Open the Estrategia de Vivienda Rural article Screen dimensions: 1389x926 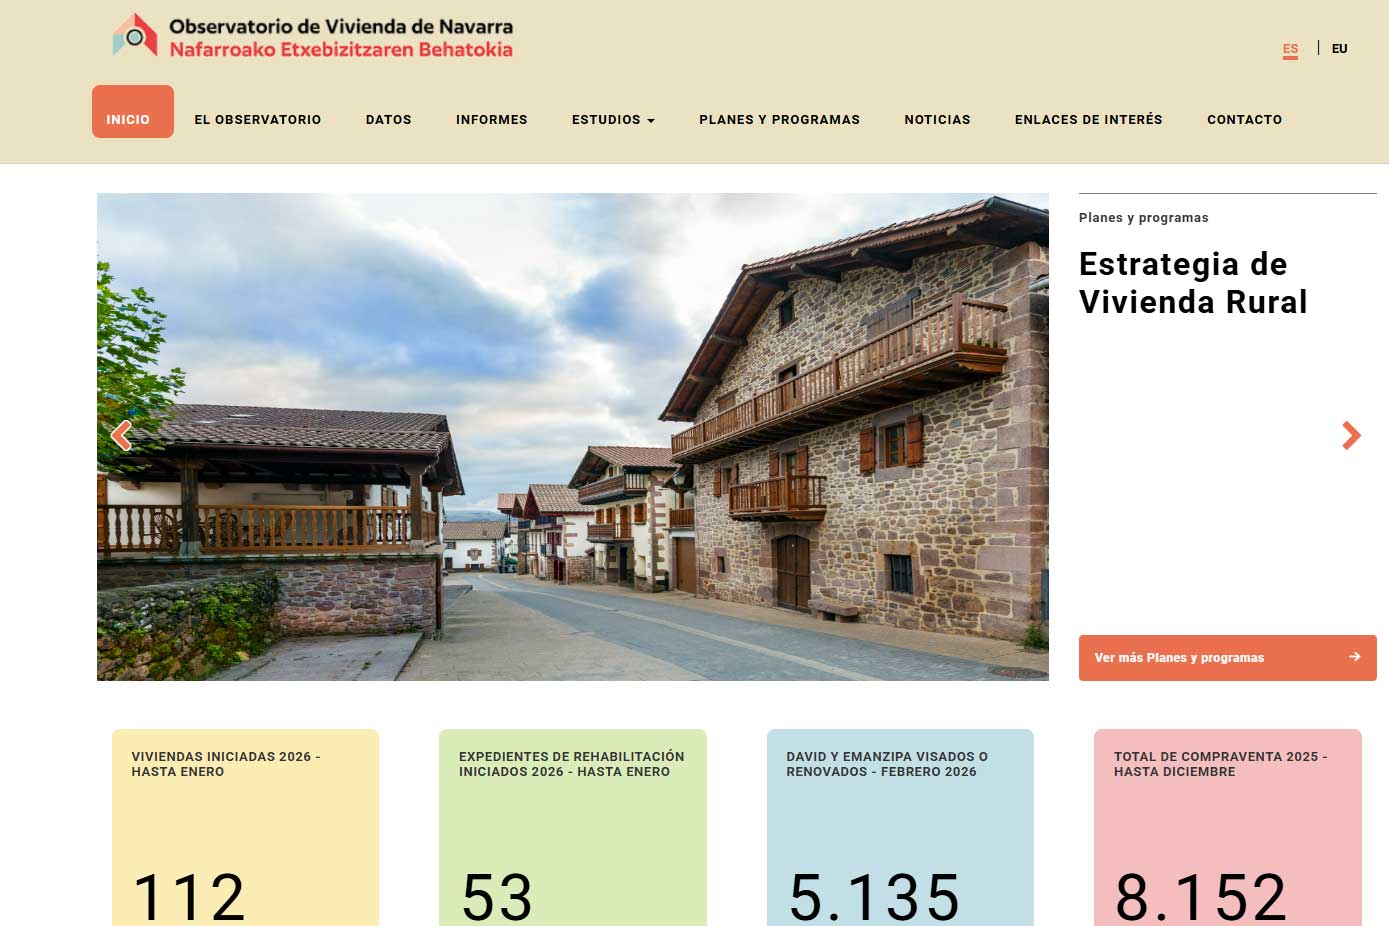1192,283
